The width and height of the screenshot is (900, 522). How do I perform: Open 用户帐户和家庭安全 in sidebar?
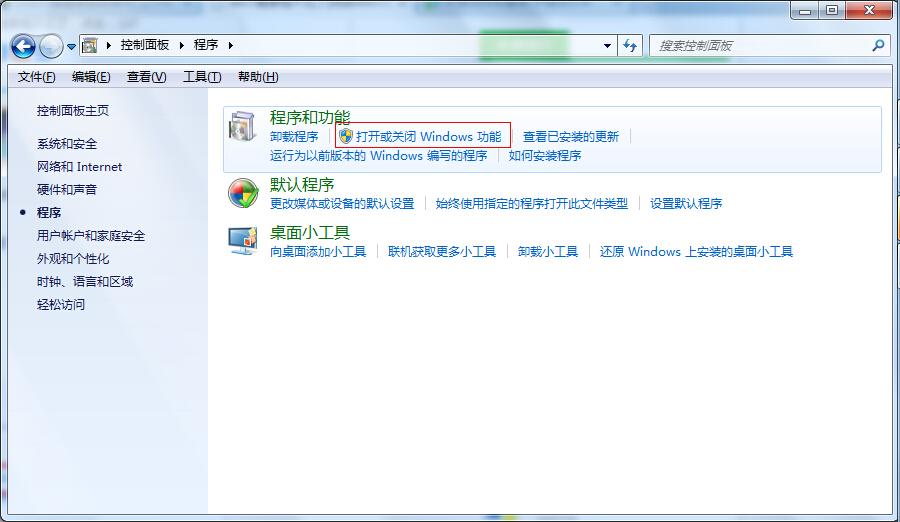click(91, 235)
